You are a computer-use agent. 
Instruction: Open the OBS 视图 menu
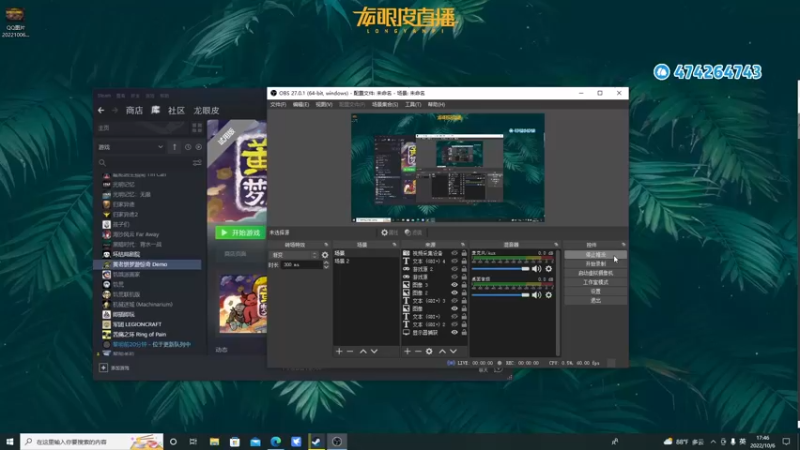coord(323,105)
